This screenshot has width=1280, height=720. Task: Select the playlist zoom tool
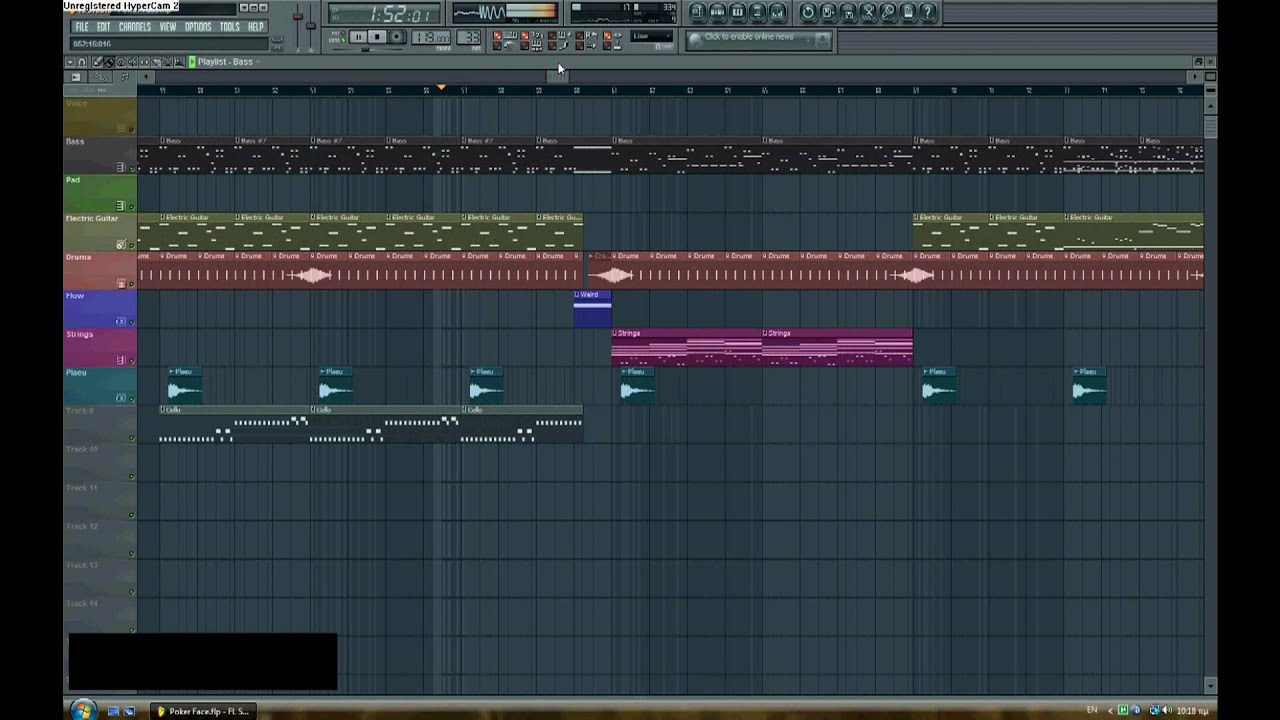(x=179, y=62)
